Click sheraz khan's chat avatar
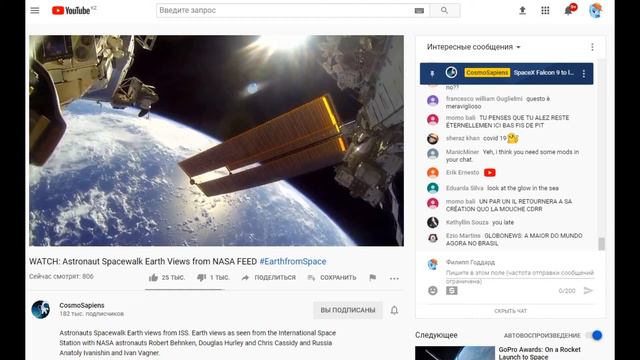Image resolution: width=640 pixels, height=360 pixels. point(433,139)
